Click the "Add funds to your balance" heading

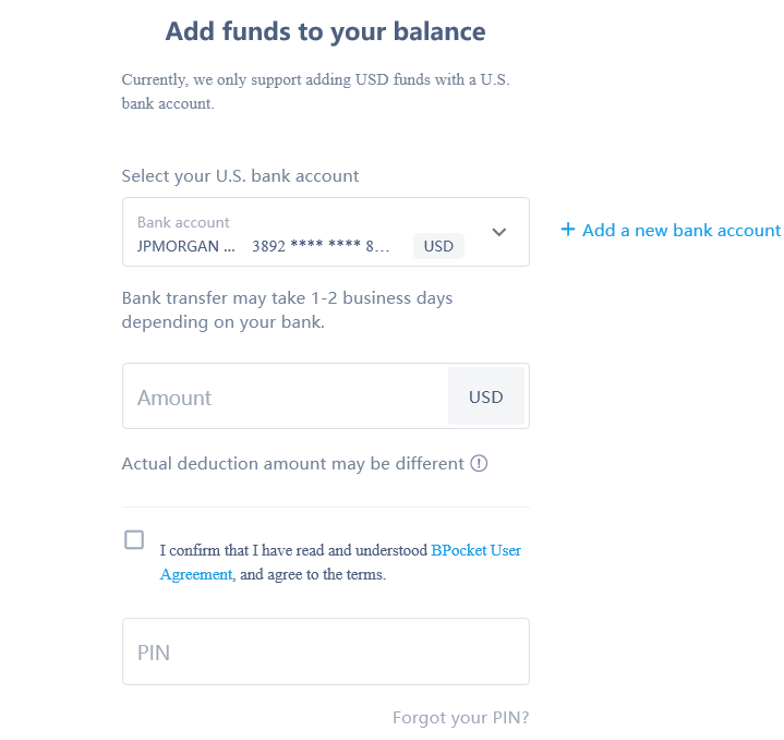[x=325, y=31]
